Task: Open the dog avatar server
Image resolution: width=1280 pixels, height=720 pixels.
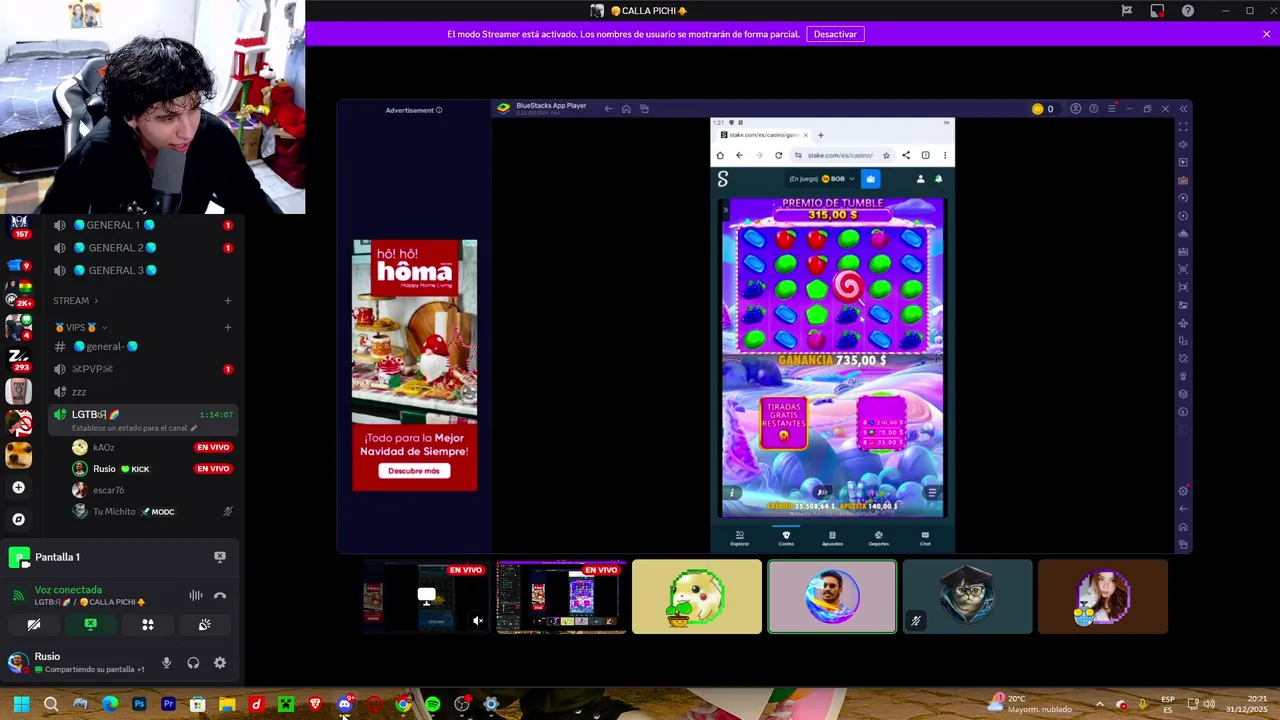Action: (x=18, y=455)
